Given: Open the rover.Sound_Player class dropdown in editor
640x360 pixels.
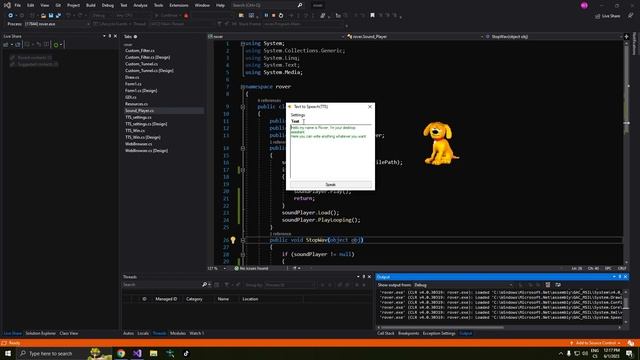Looking at the screenshot, I should [414, 37].
